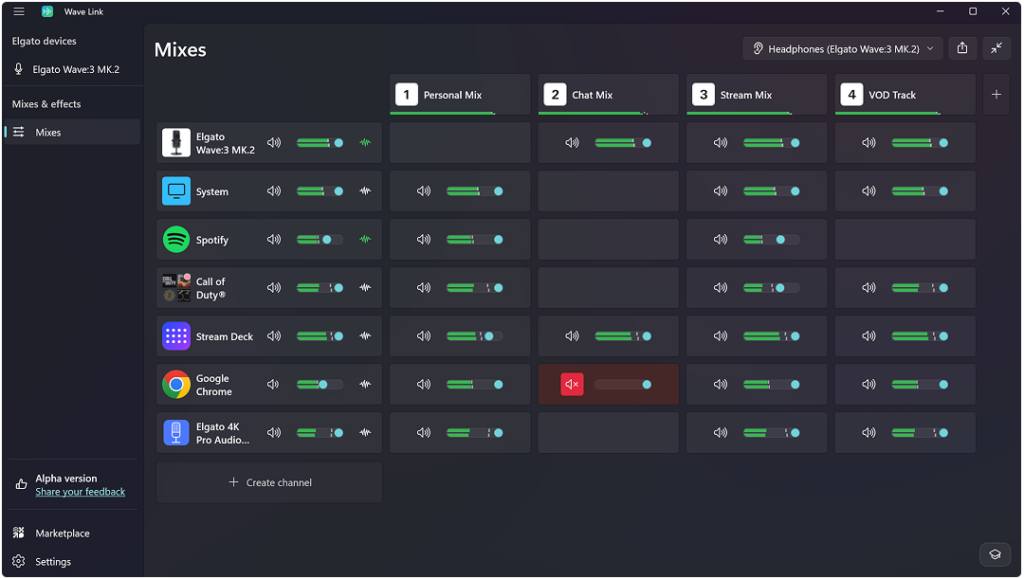Open the Mixes sidebar item
1024x579 pixels.
tap(72, 132)
